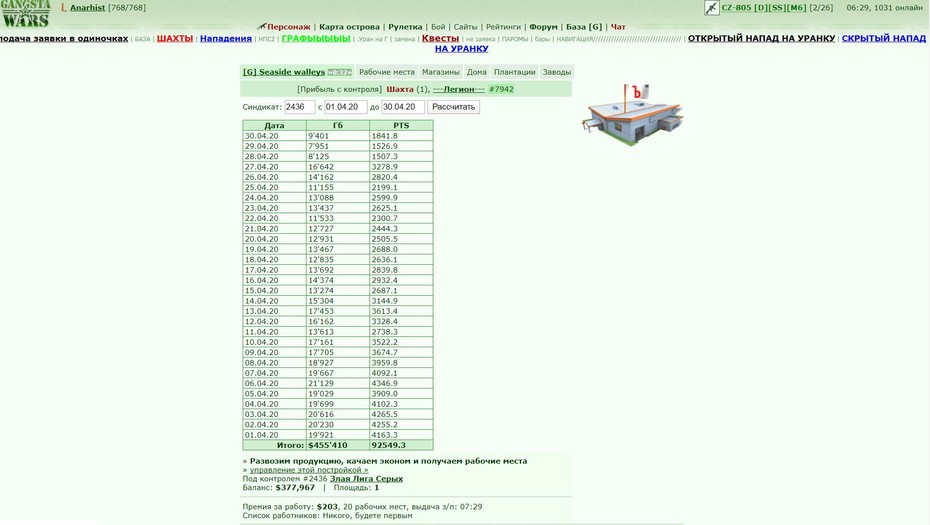Image resolution: width=930 pixels, height=525 pixels.
Task: Select the bonus value $203
Action: pos(327,507)
